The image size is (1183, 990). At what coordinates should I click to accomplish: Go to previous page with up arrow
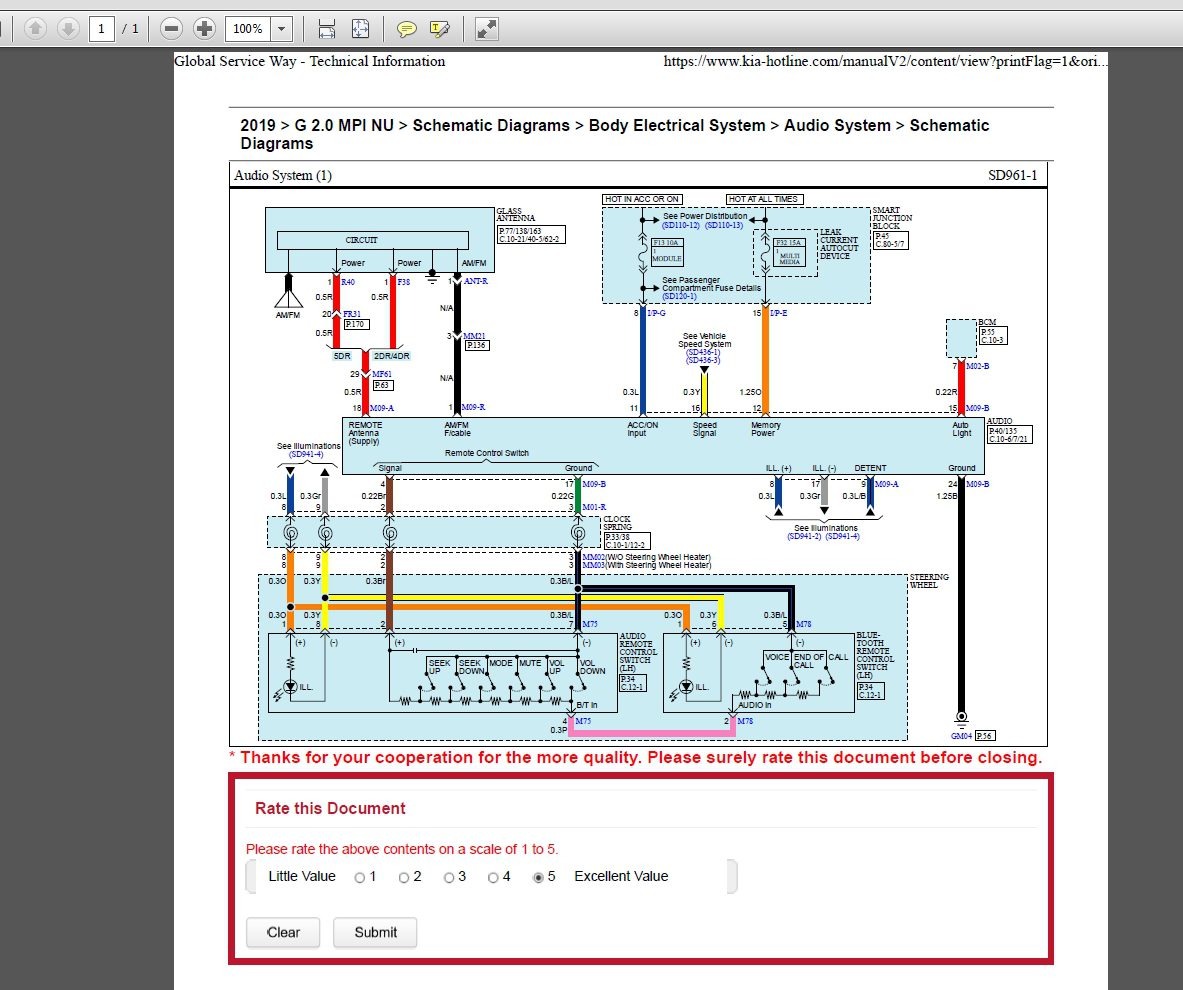pos(36,29)
